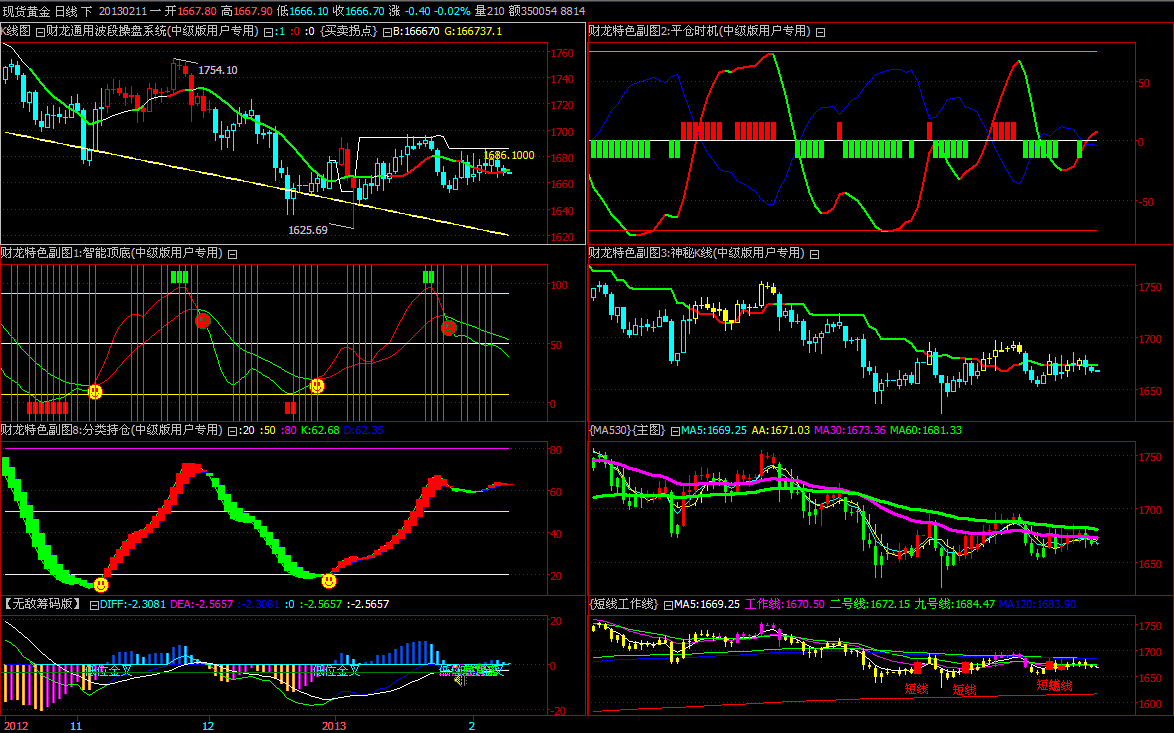This screenshot has height=733, width=1174.
Task: Toggle the box before DIFF in 无敌筹码版
Action: pyautogui.click(x=94, y=605)
